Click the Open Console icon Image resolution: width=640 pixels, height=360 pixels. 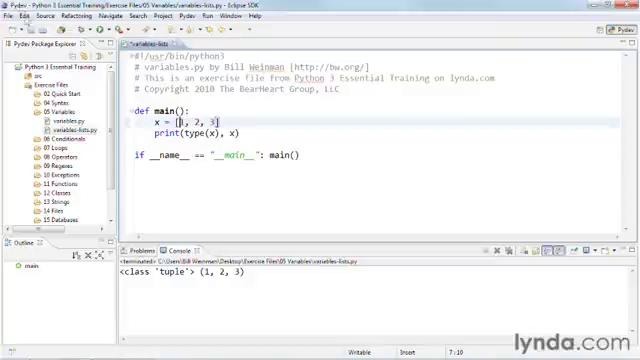tap(605, 251)
